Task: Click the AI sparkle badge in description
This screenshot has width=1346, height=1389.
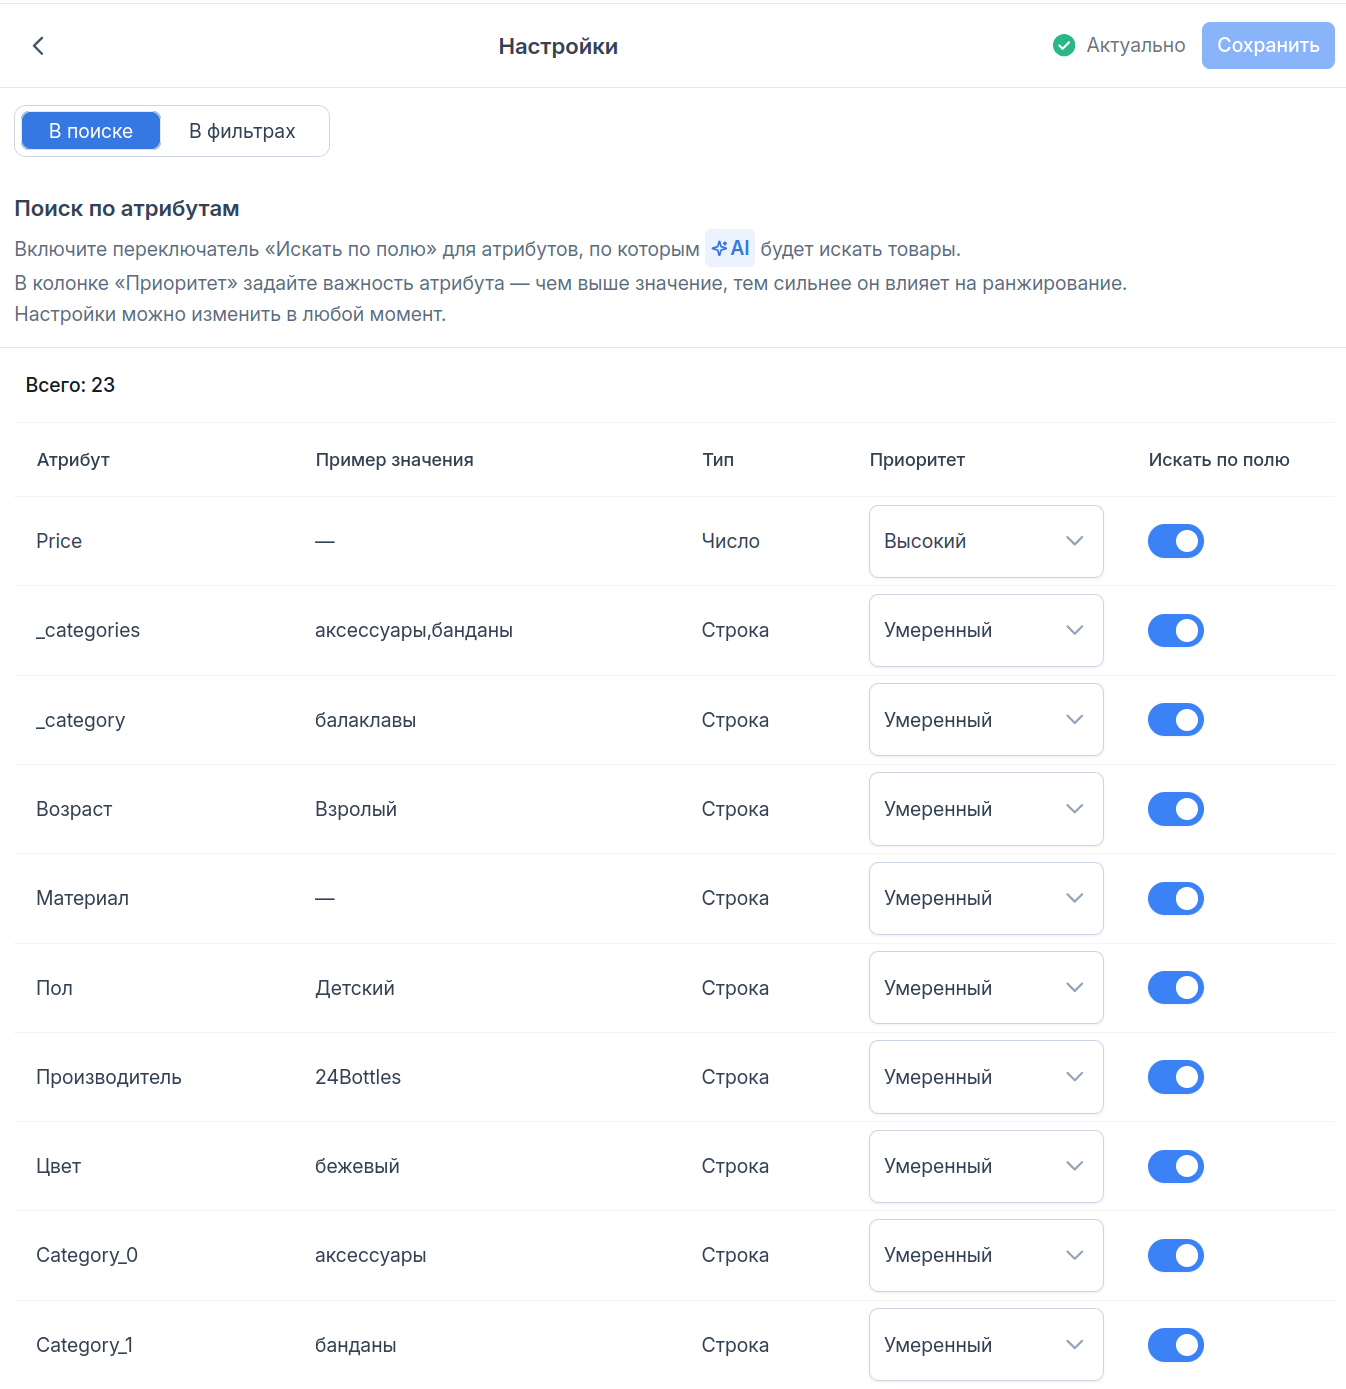Action: [730, 248]
